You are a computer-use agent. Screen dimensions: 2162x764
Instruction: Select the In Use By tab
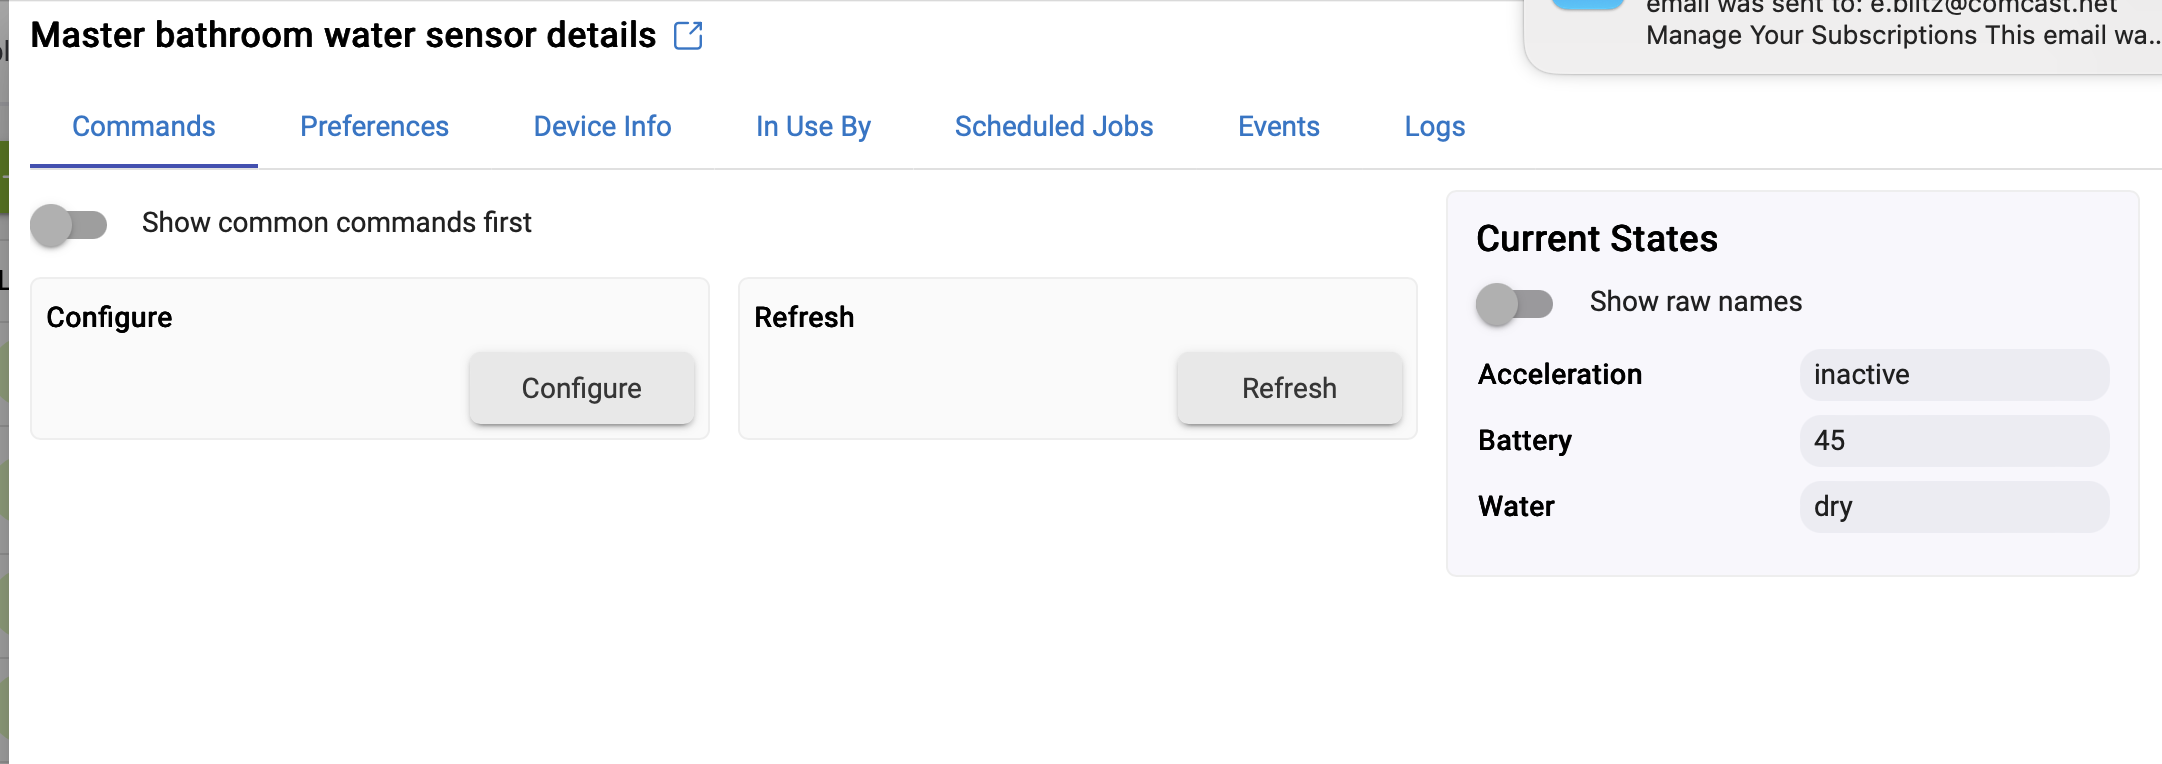click(813, 126)
